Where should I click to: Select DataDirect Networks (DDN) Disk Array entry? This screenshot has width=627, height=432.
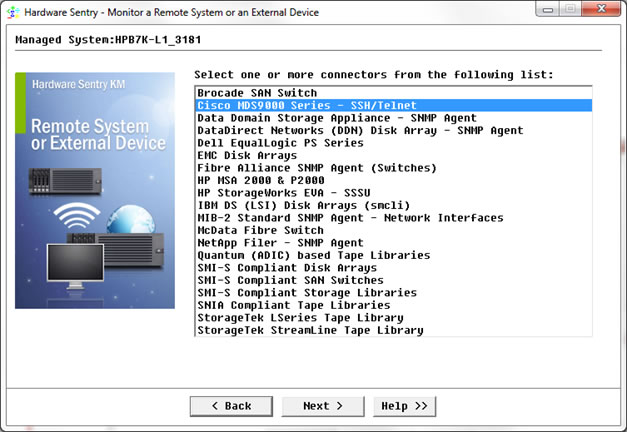(360, 130)
